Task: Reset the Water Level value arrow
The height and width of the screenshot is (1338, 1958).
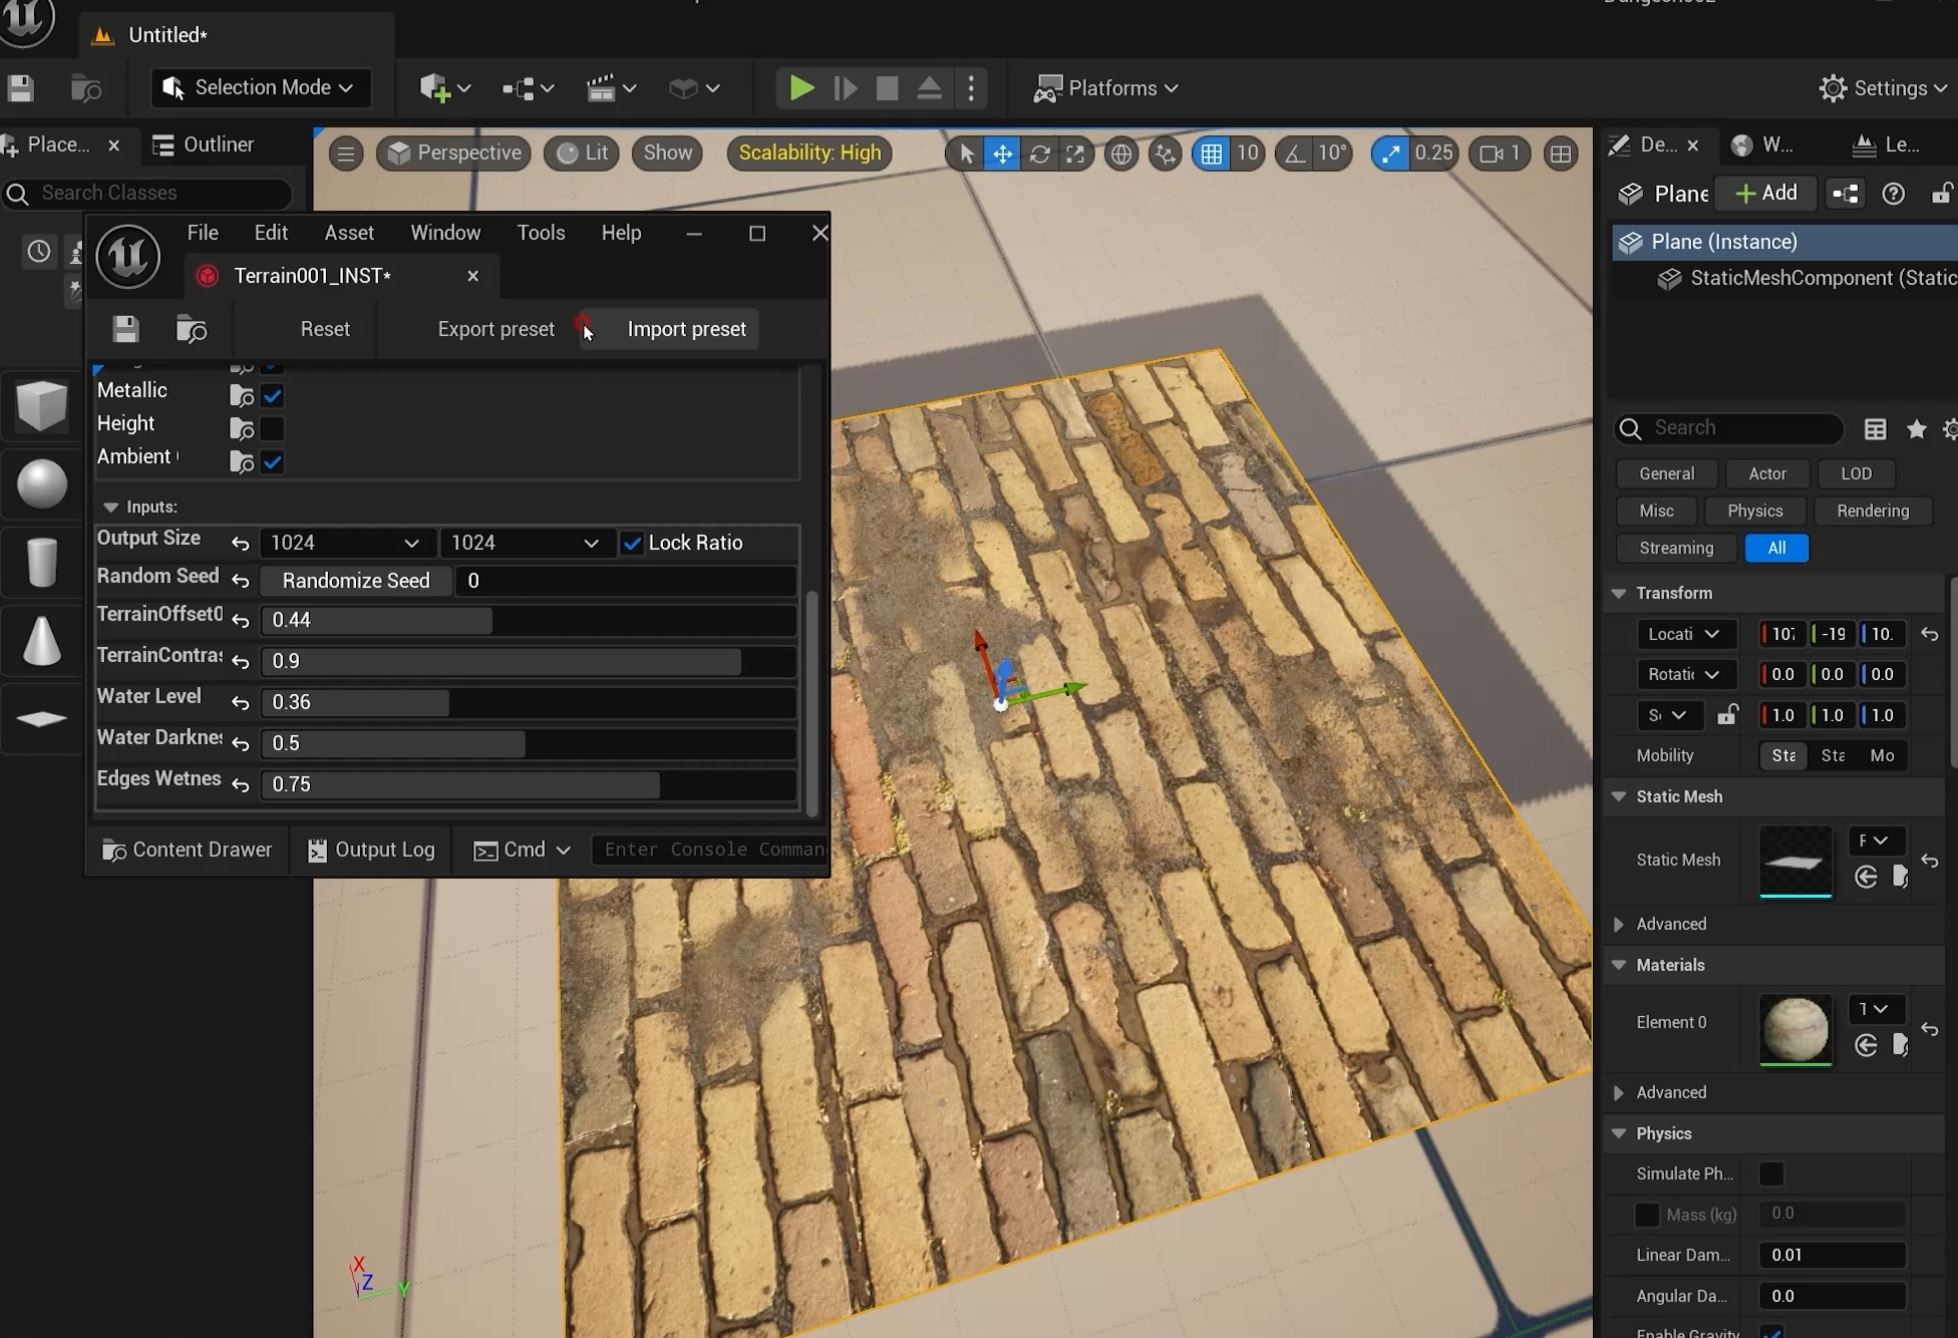Action: click(240, 703)
